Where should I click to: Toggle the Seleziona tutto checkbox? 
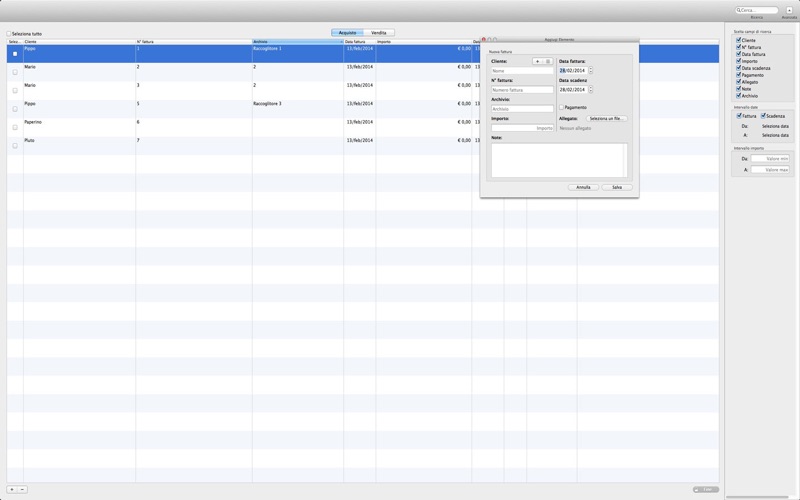(x=9, y=34)
